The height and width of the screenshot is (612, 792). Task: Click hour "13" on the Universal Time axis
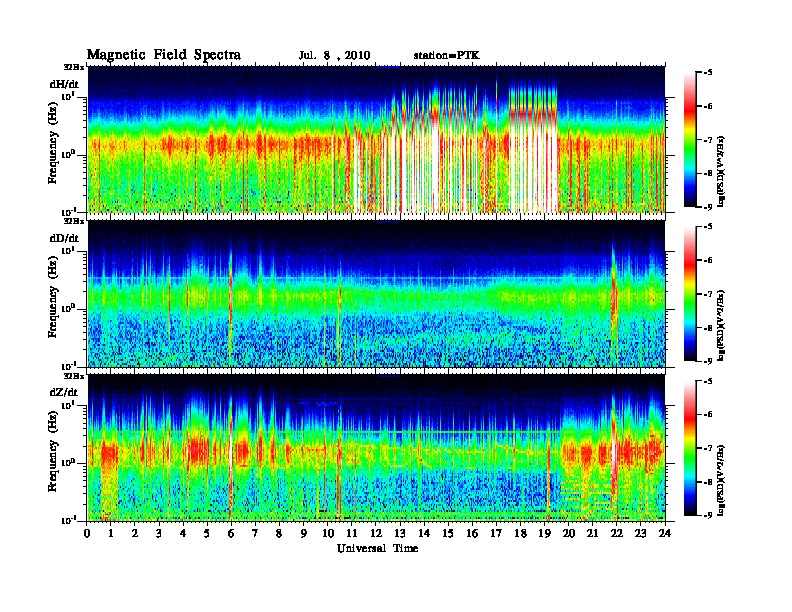[400, 533]
